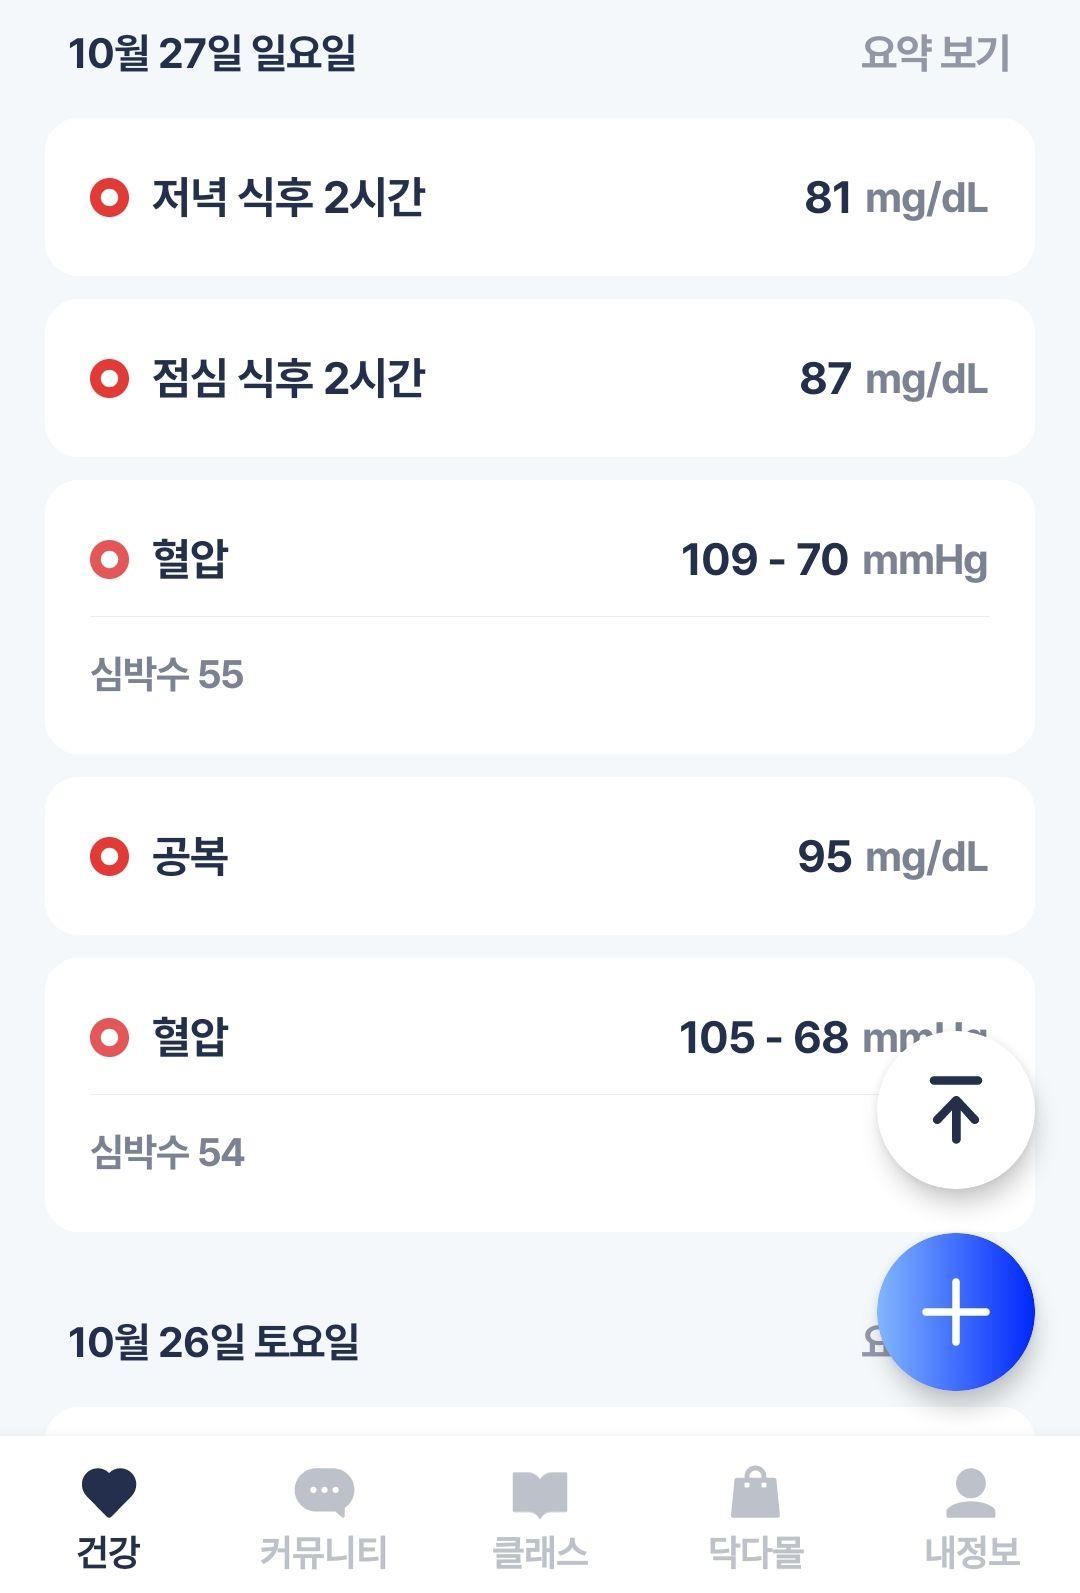Open the 커뮤니티 chat bubble tab
Viewport: 1080px width, 1593px height.
click(323, 1517)
